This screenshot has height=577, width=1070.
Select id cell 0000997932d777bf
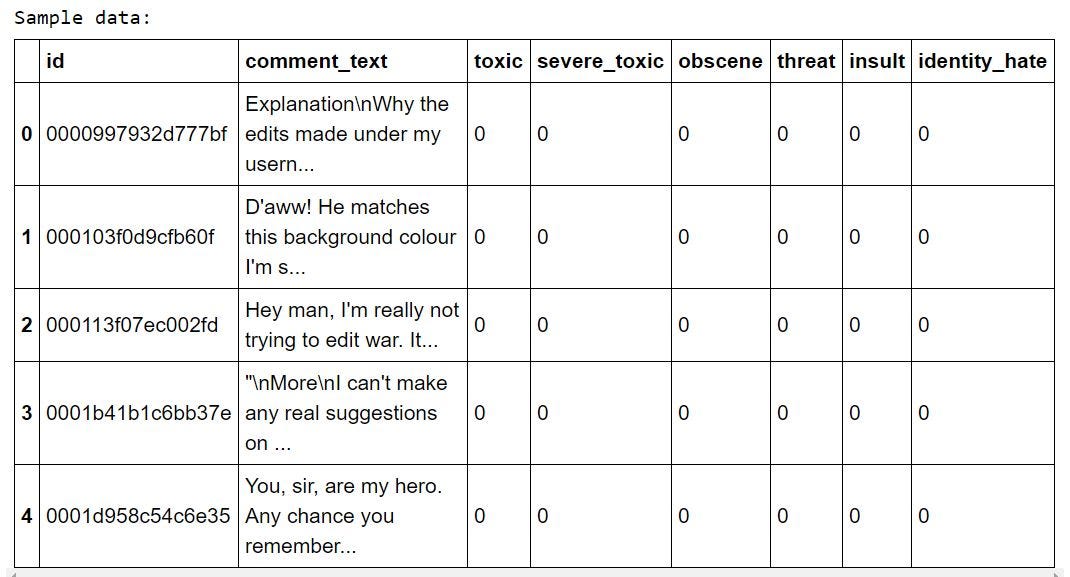pos(137,134)
